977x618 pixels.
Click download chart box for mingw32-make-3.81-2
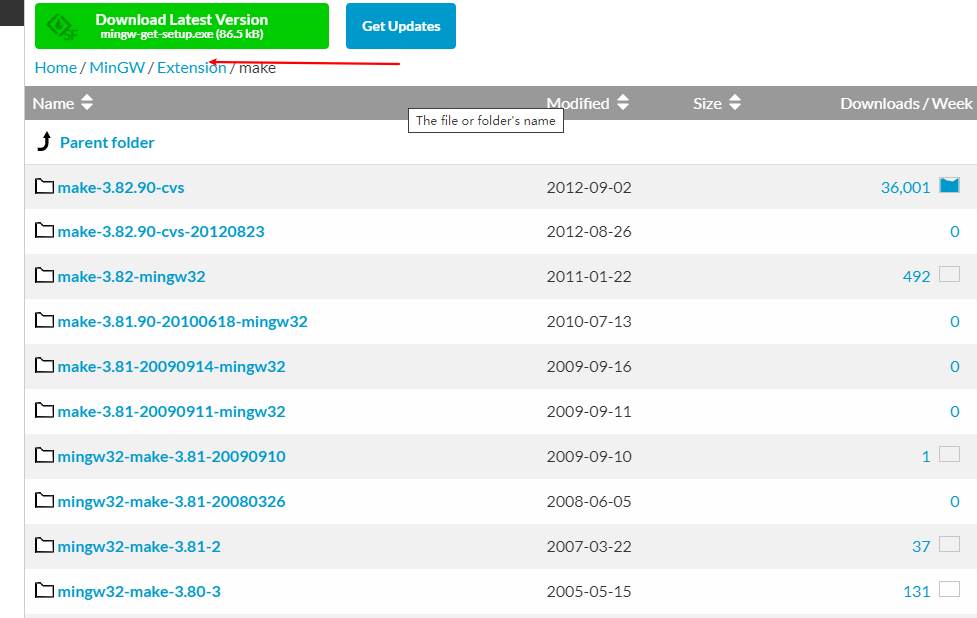[950, 544]
